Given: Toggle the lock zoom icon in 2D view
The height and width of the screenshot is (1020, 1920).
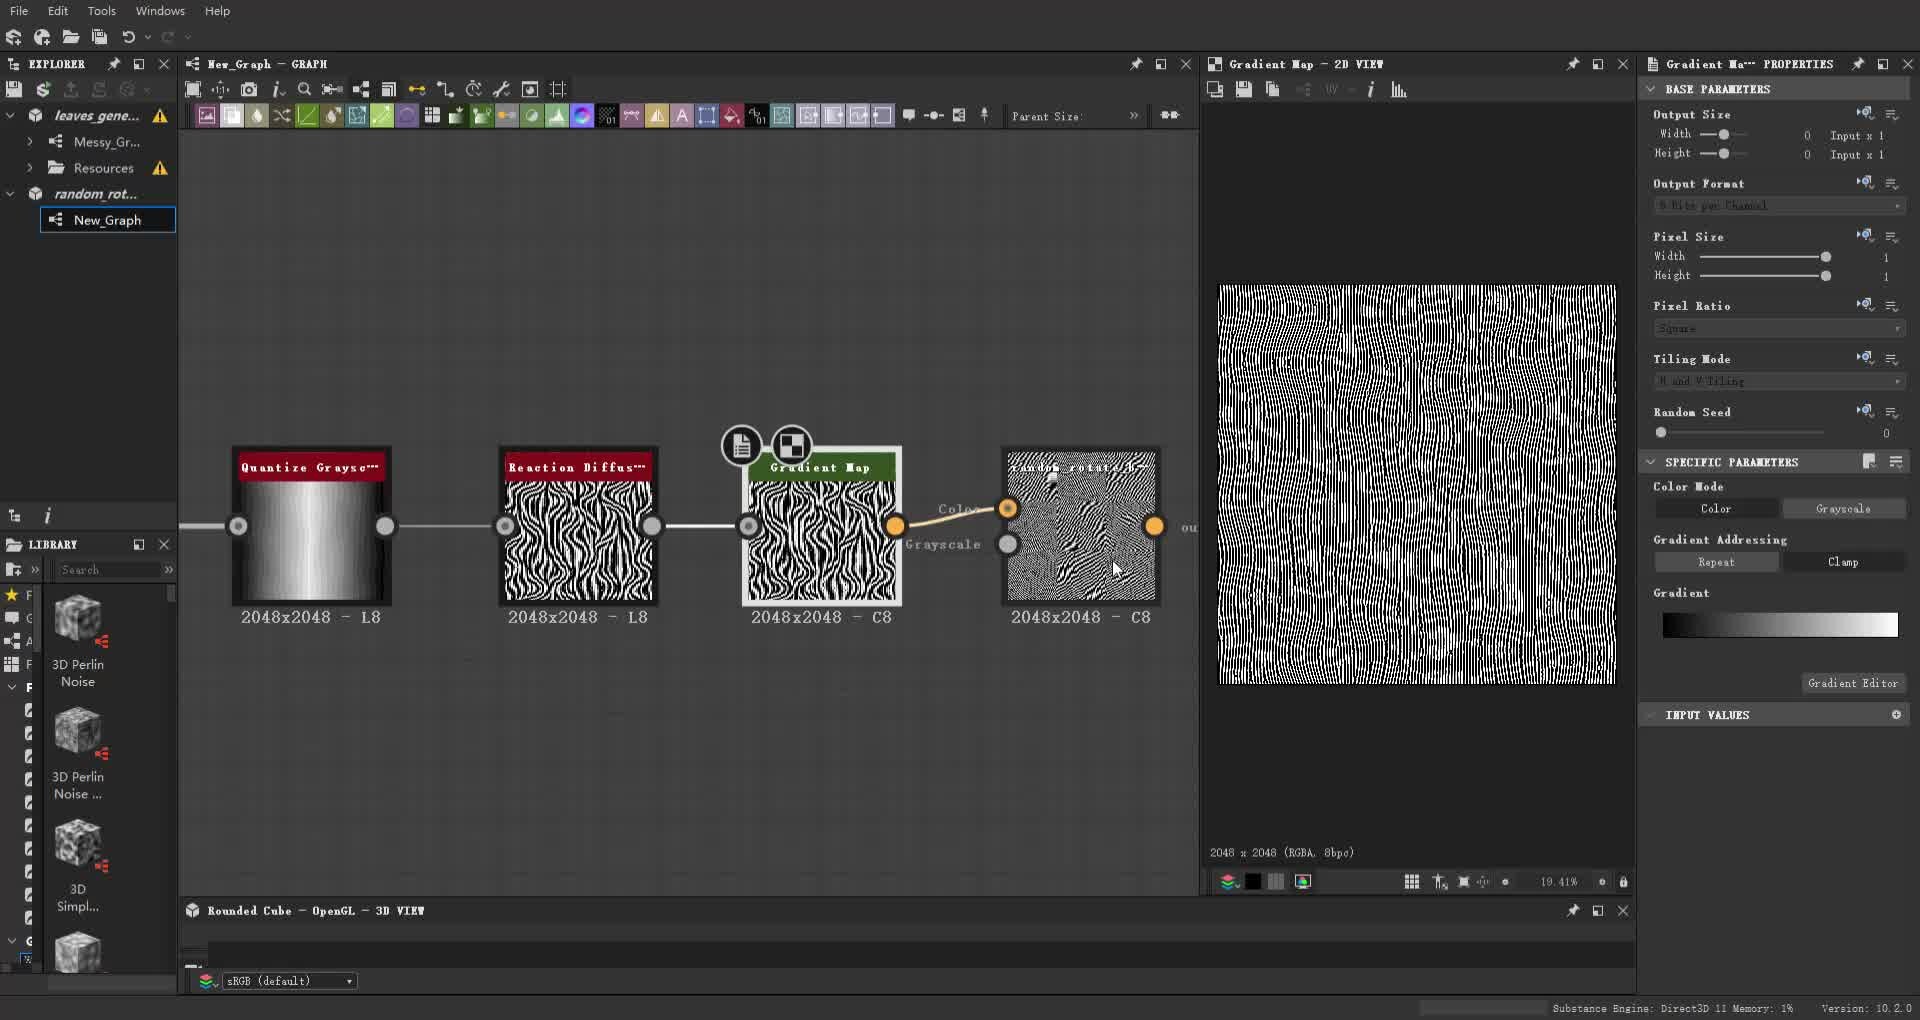Looking at the screenshot, I should 1623,882.
